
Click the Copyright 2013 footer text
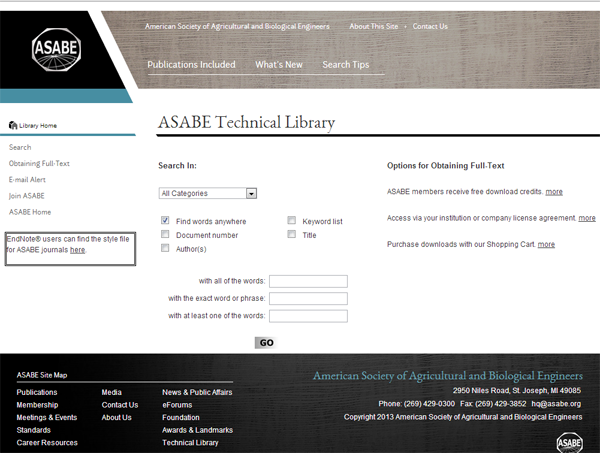(463, 417)
